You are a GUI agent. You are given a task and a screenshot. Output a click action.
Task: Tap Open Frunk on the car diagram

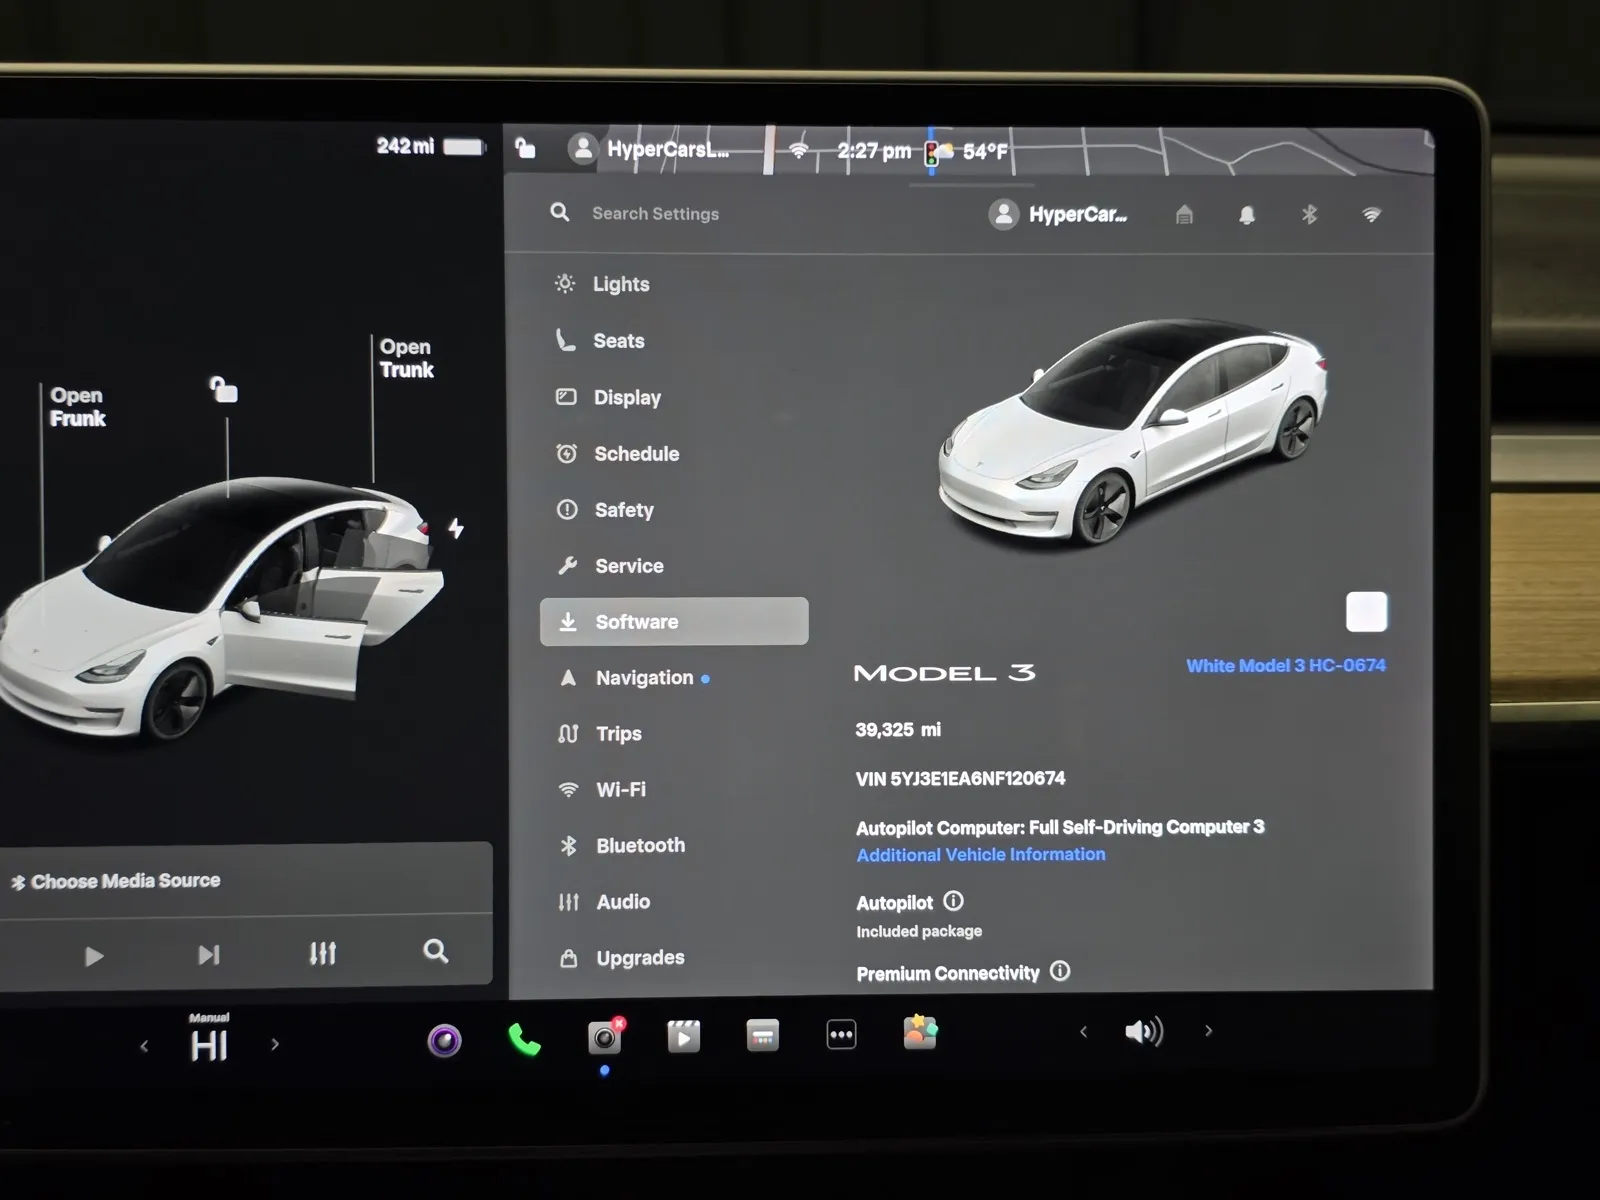tap(78, 407)
